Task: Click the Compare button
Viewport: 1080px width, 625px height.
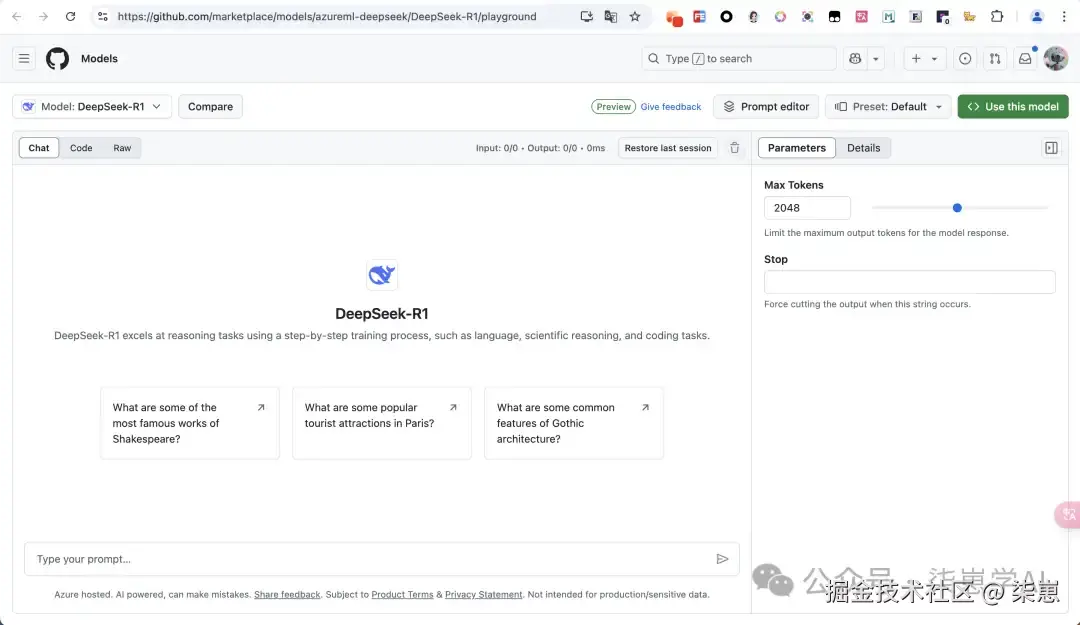Action: 210,107
